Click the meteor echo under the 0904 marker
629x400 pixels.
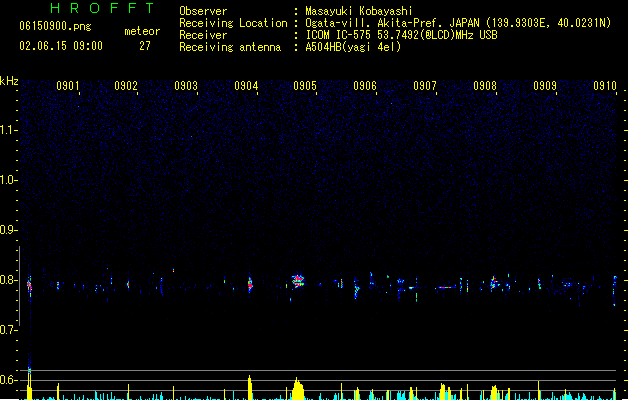click(250, 284)
